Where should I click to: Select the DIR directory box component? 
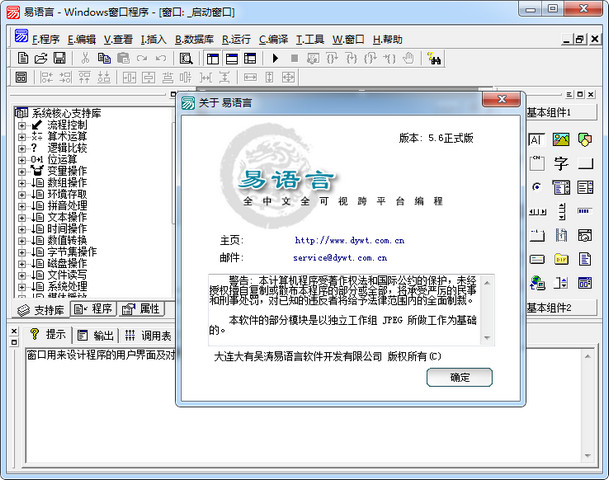click(561, 259)
